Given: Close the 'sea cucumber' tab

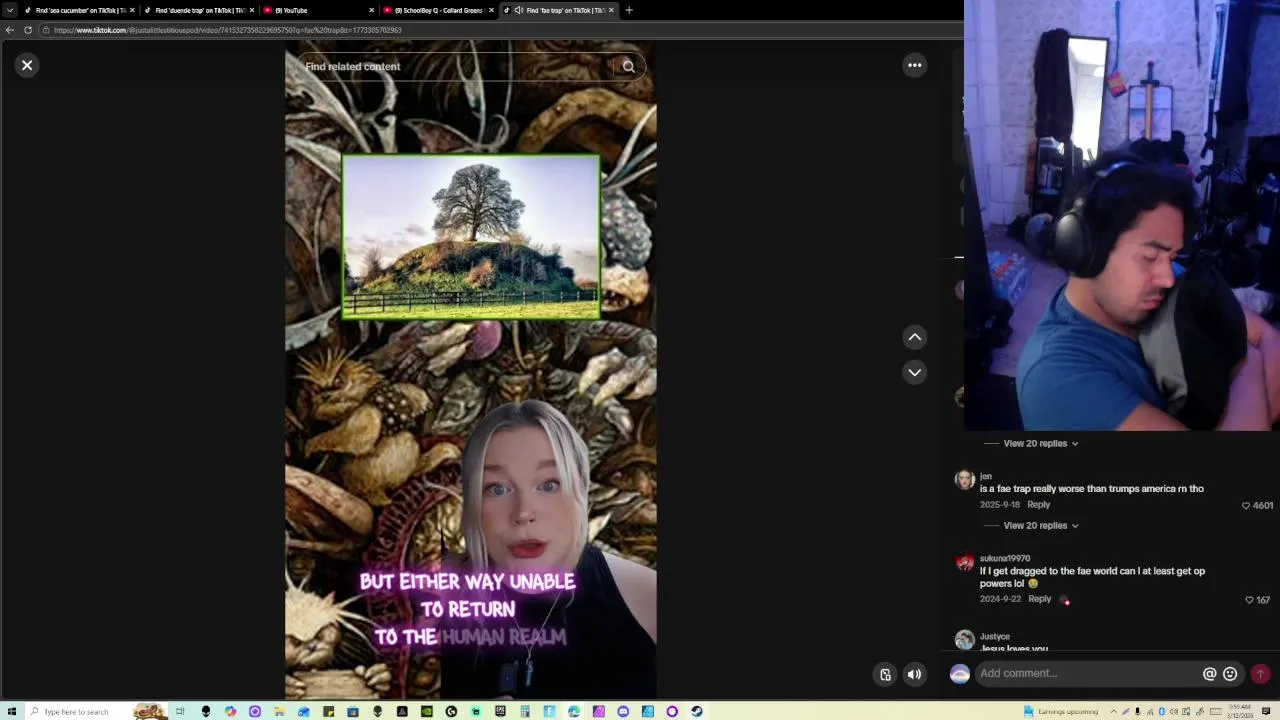Looking at the screenshot, I should click(132, 10).
